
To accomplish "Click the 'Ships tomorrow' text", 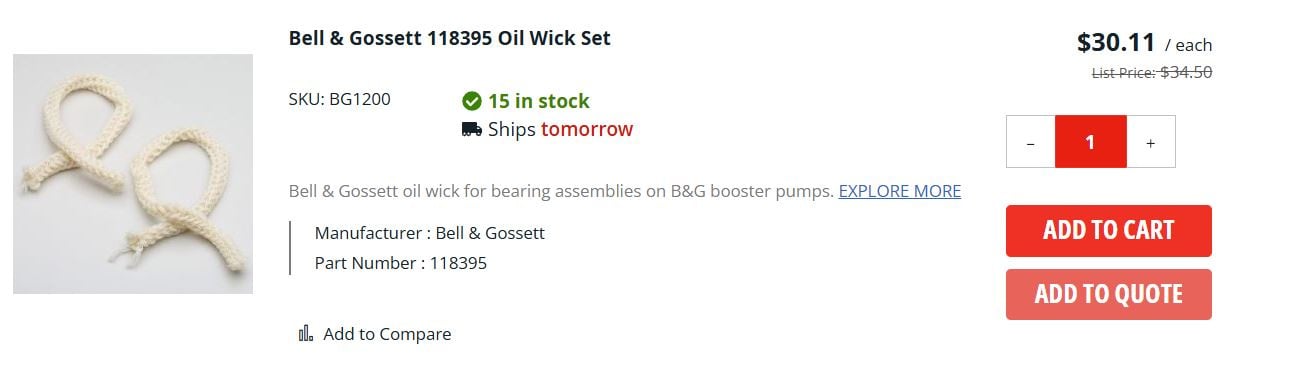I will [560, 129].
